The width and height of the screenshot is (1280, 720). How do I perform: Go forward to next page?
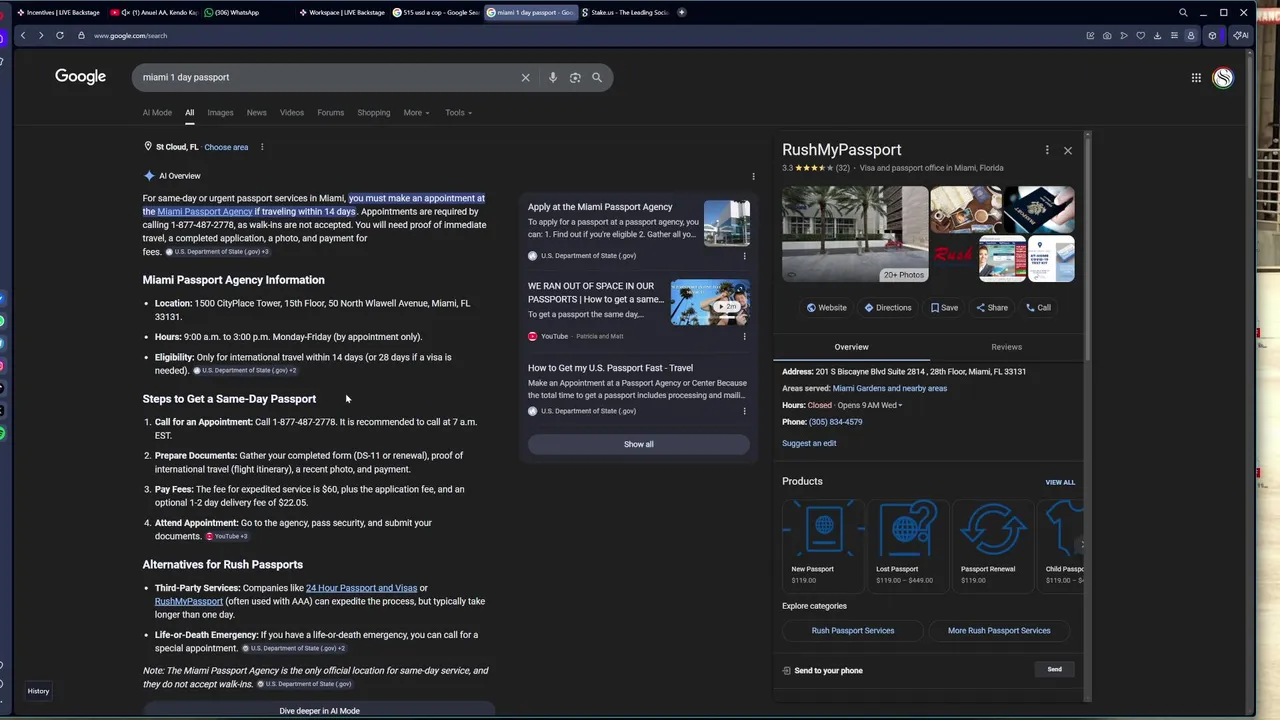(41, 35)
